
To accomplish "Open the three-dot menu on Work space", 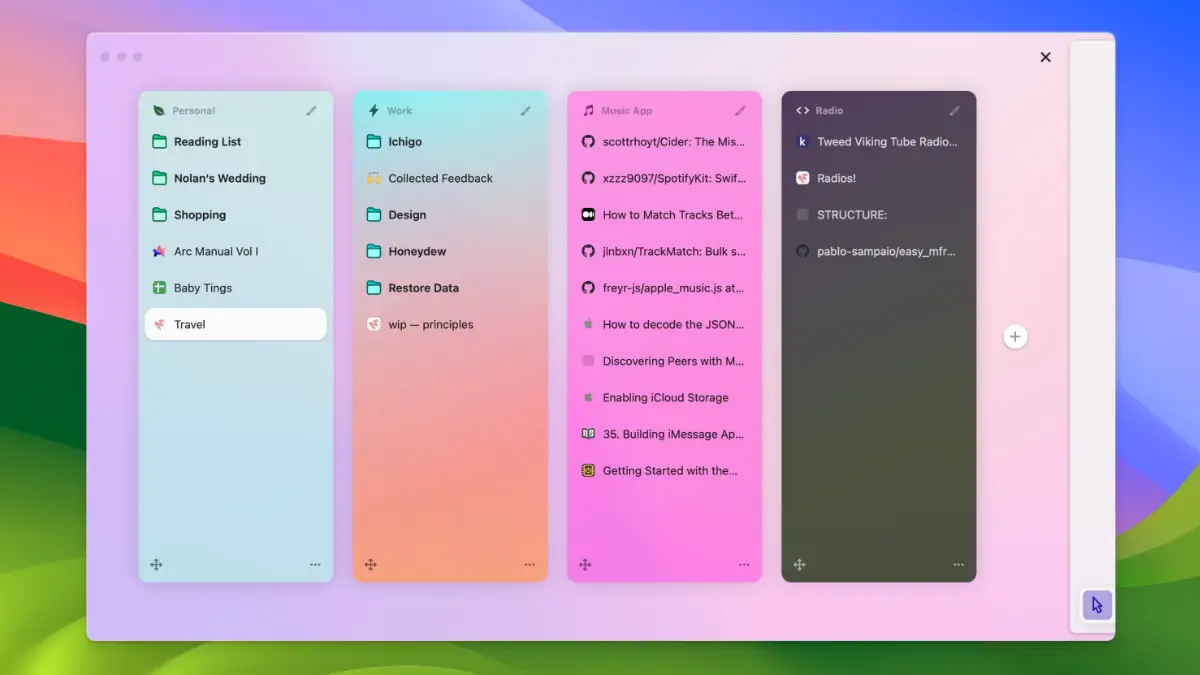I will [x=529, y=565].
